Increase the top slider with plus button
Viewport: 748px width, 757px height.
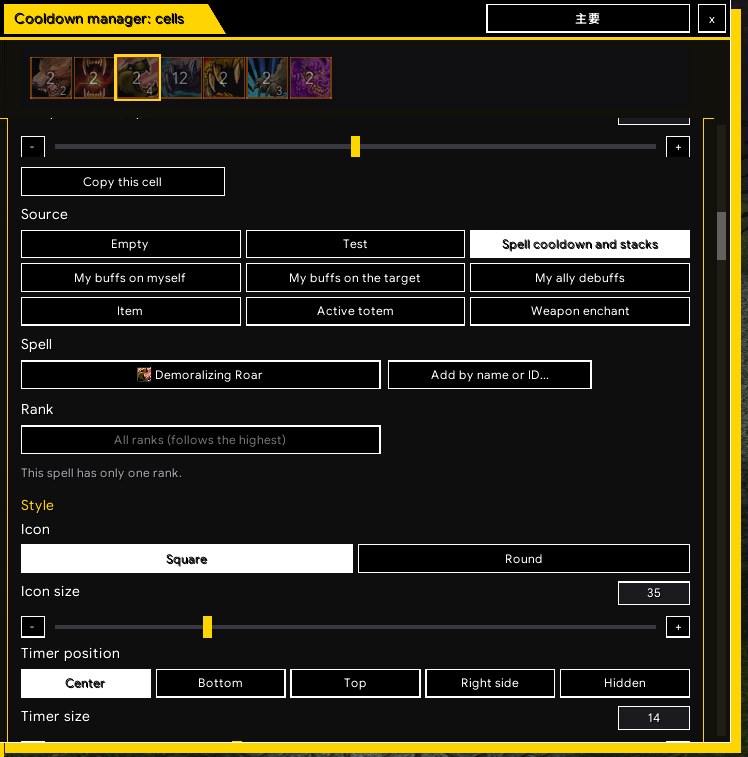(x=677, y=147)
